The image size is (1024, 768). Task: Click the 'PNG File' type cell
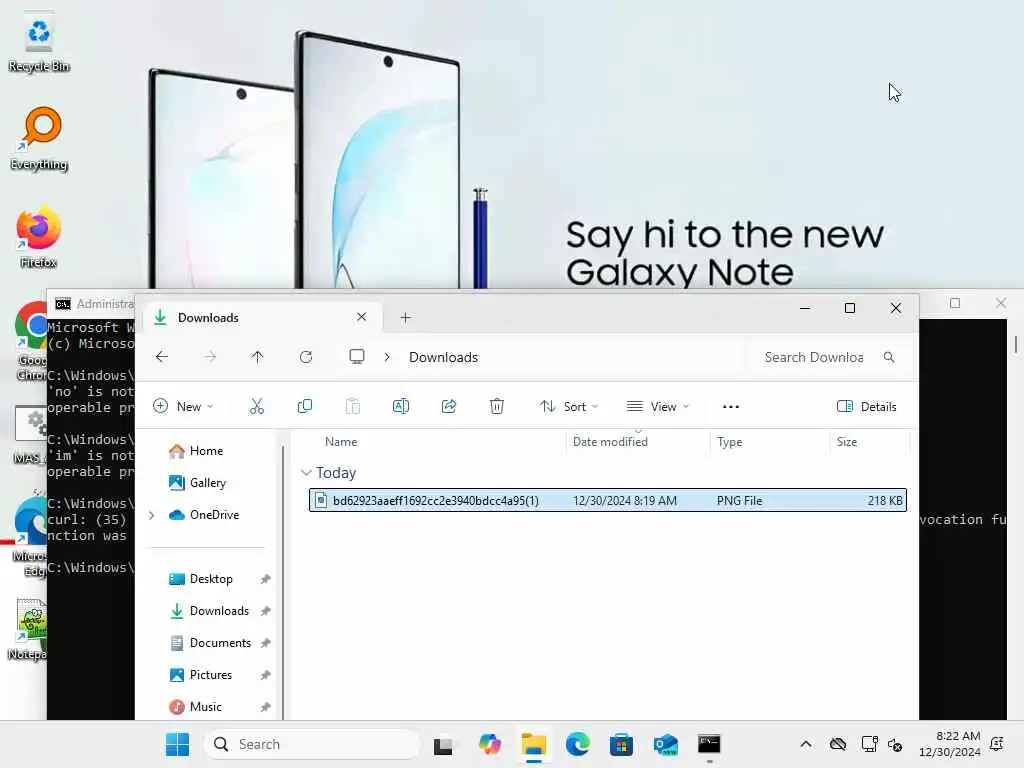(x=739, y=501)
